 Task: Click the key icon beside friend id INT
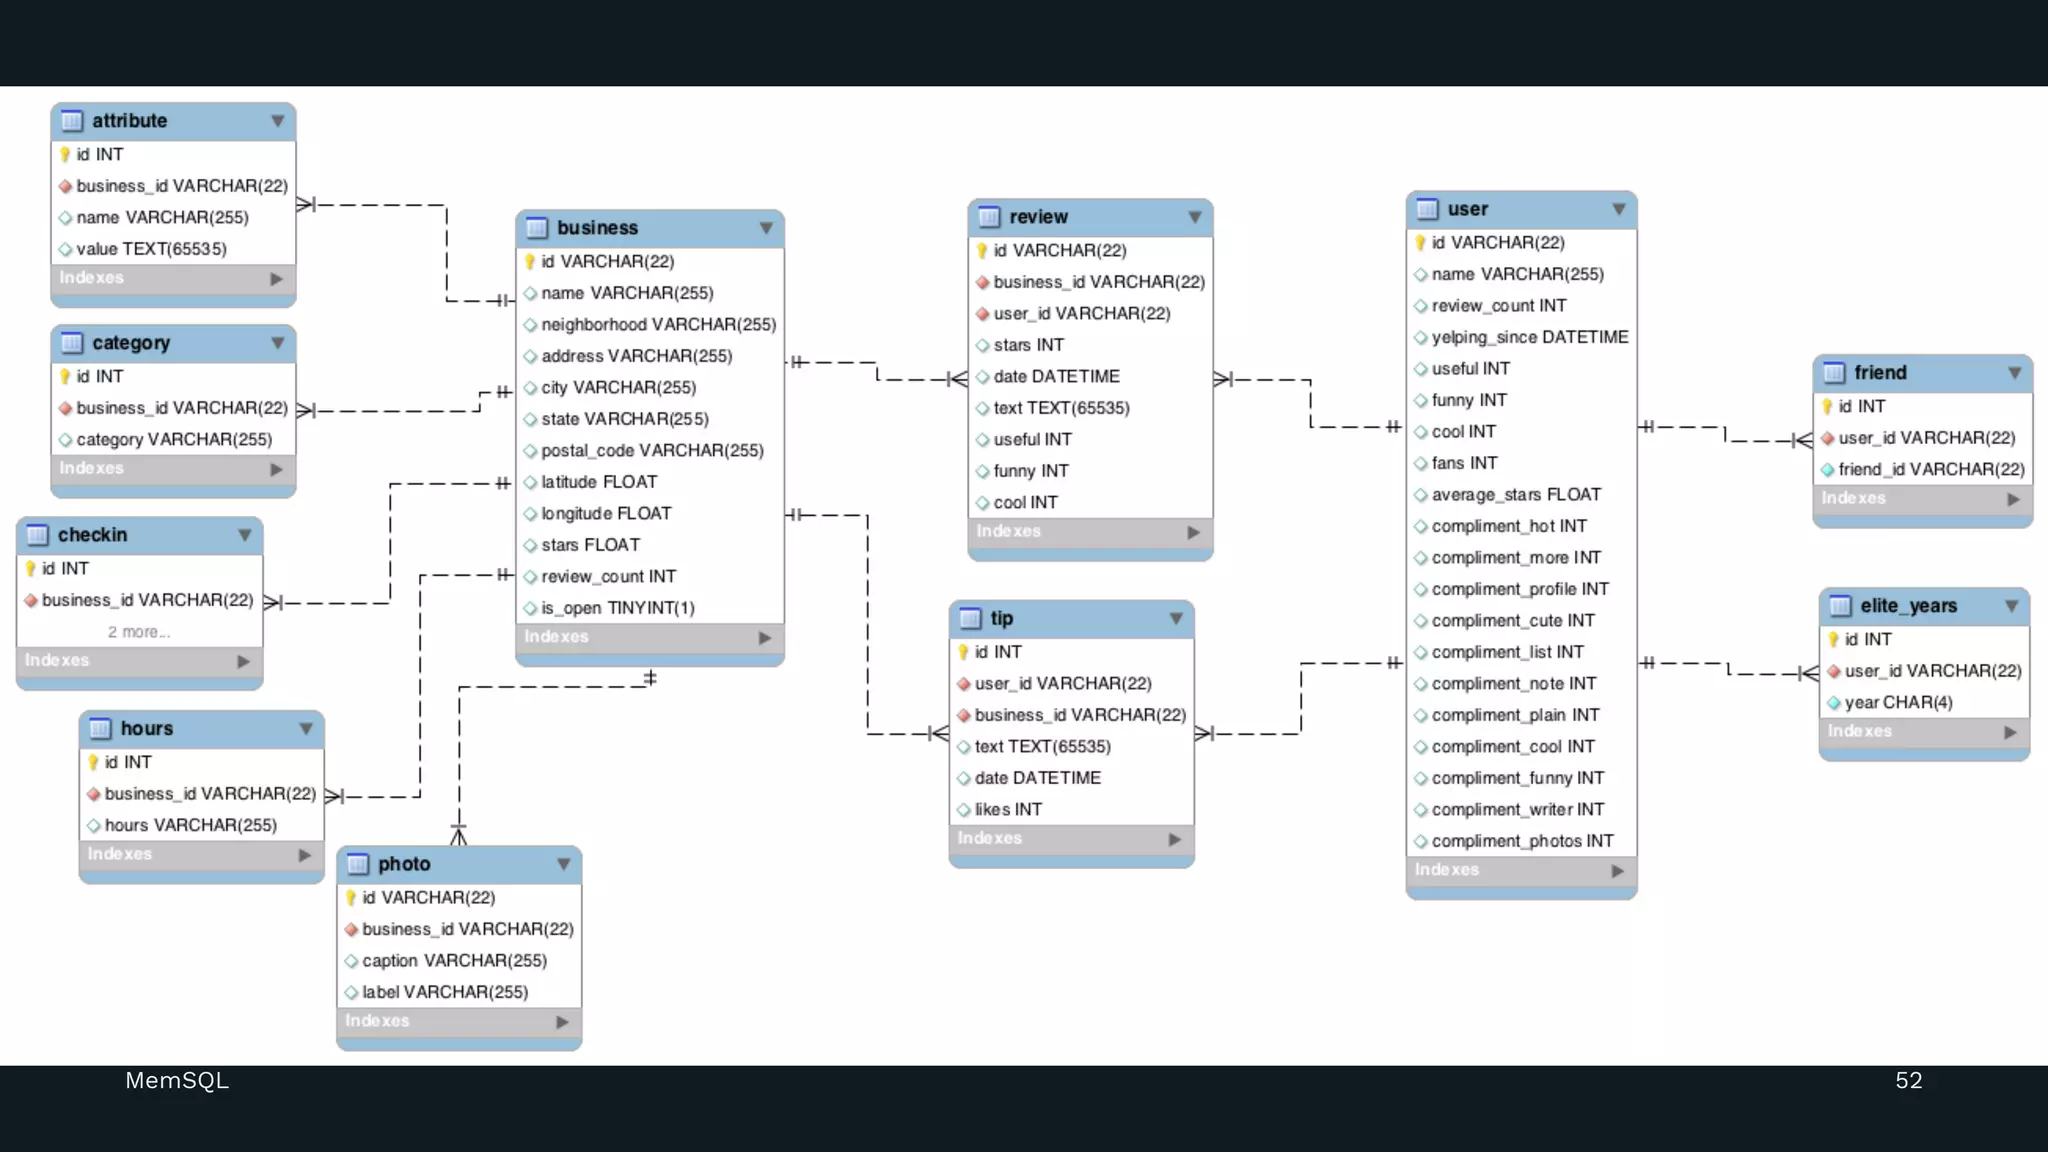click(1827, 407)
